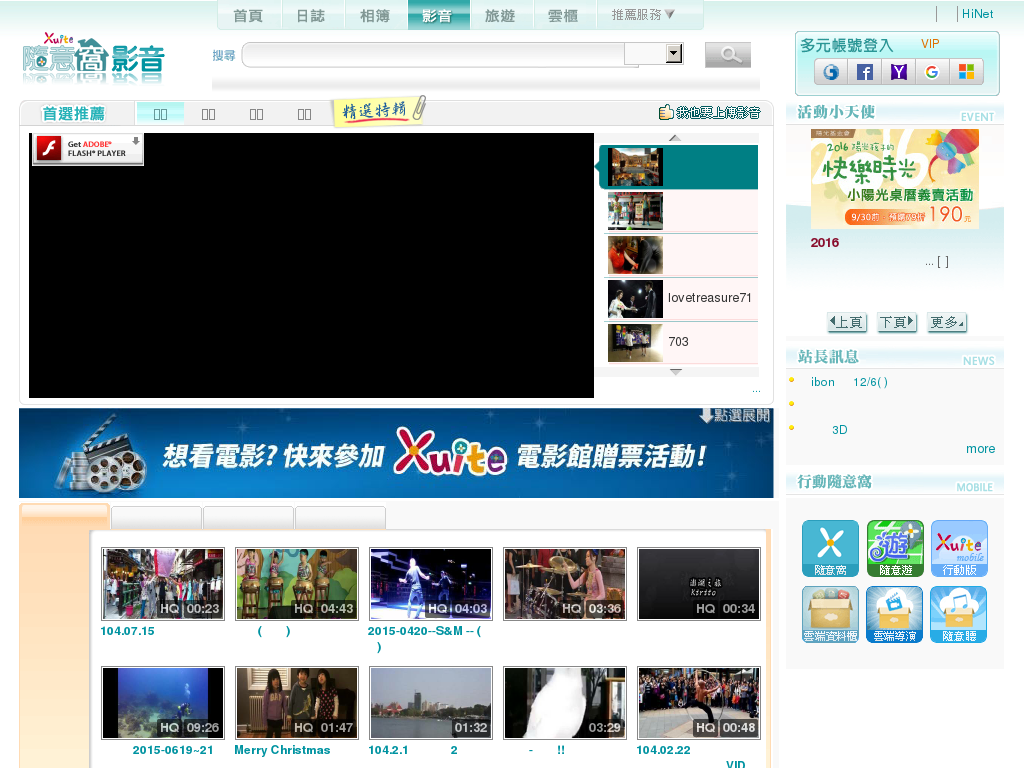Click the search magnifier icon
1024x768 pixels.
click(x=727, y=54)
